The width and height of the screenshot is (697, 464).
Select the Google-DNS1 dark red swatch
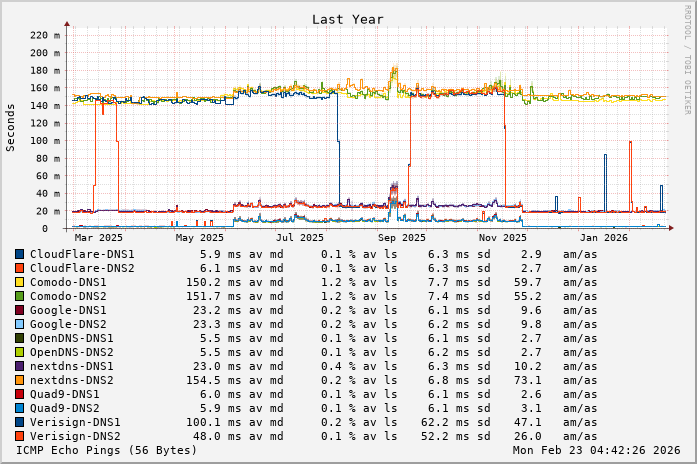[x=19, y=311]
